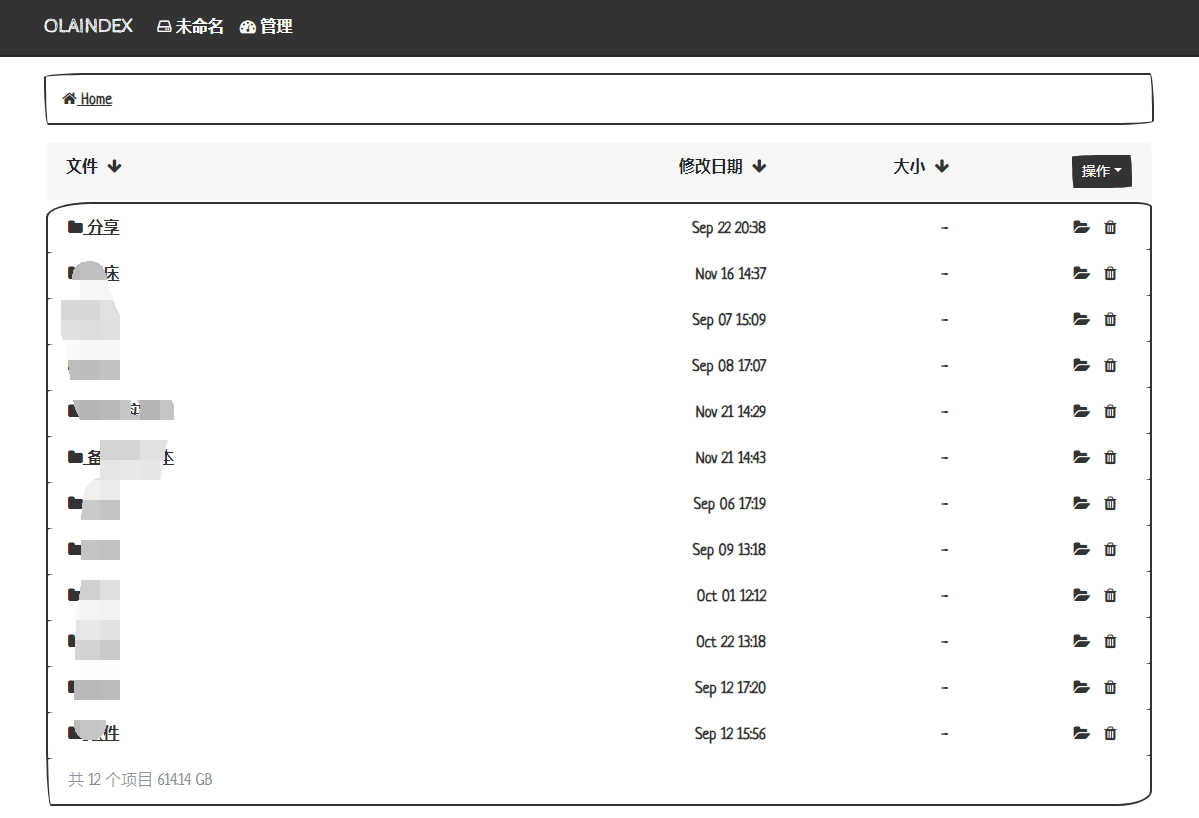
Task: Click the house icon in the breadcrumb
Action: 68,98
